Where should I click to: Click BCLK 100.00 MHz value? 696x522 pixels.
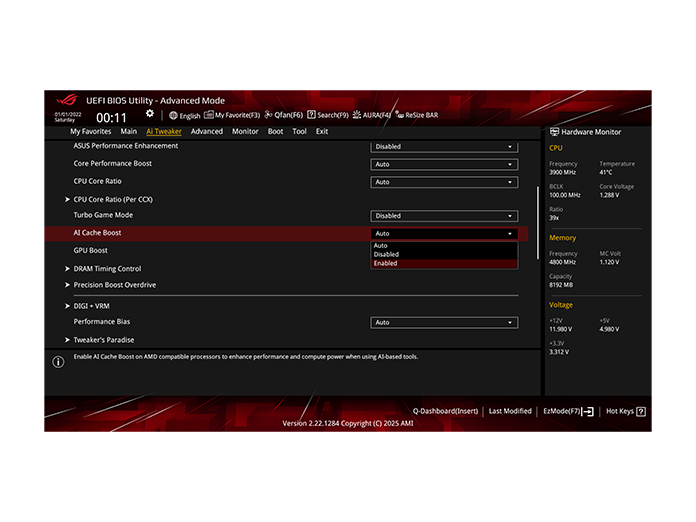pyautogui.click(x=565, y=195)
